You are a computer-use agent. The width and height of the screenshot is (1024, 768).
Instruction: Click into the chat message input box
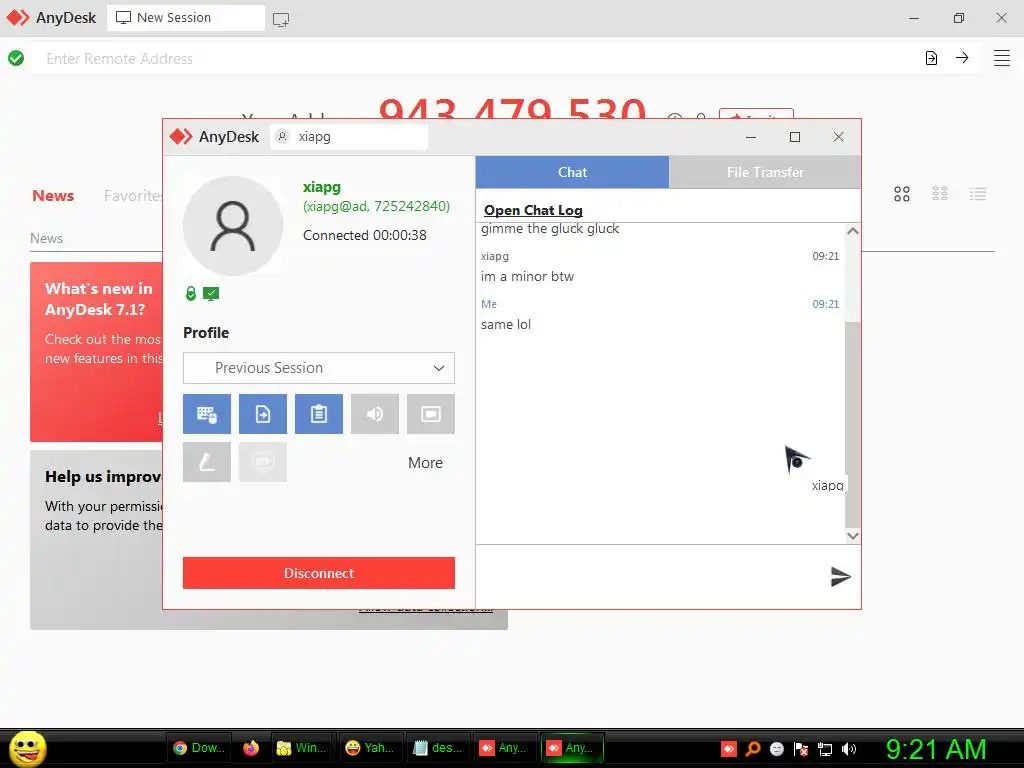tap(650, 577)
